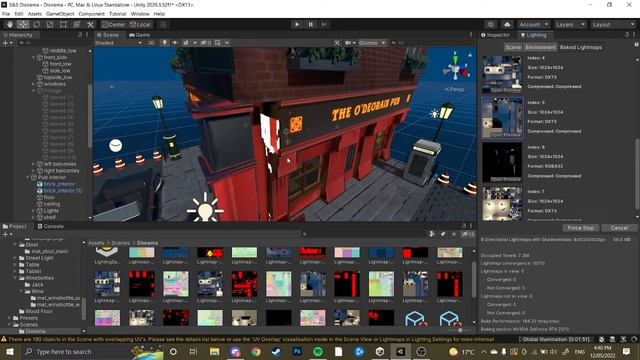This screenshot has width=640, height=360.
Task: Select the Baked Lightmaps tab
Action: pyautogui.click(x=581, y=47)
